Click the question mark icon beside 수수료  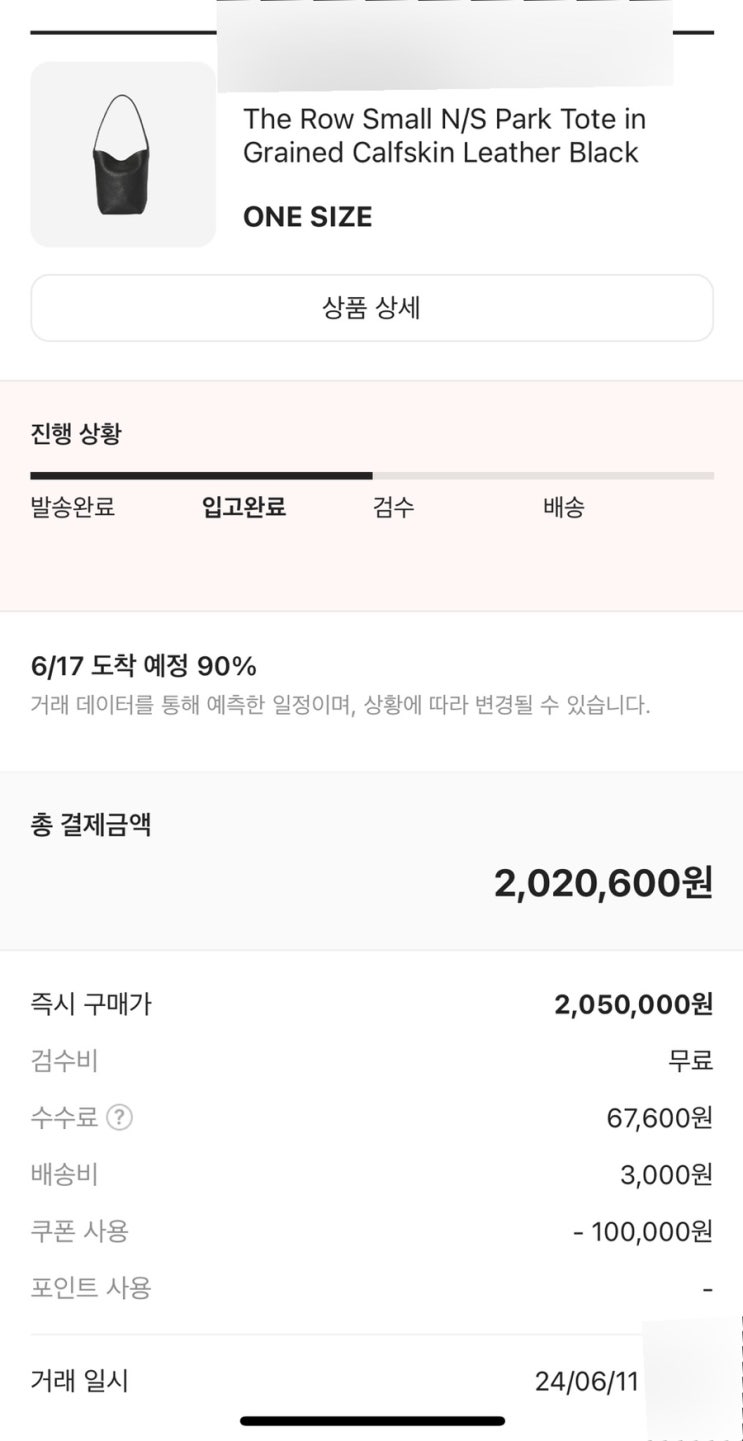(119, 1117)
